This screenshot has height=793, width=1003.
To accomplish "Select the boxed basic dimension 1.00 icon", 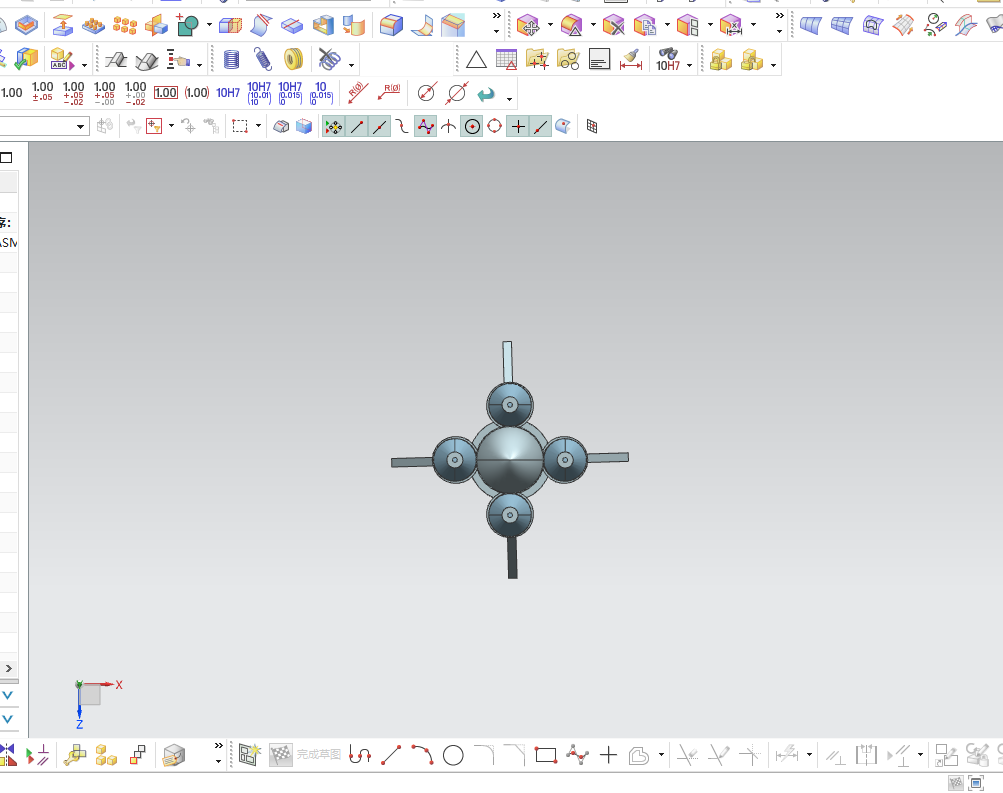I will [x=165, y=93].
